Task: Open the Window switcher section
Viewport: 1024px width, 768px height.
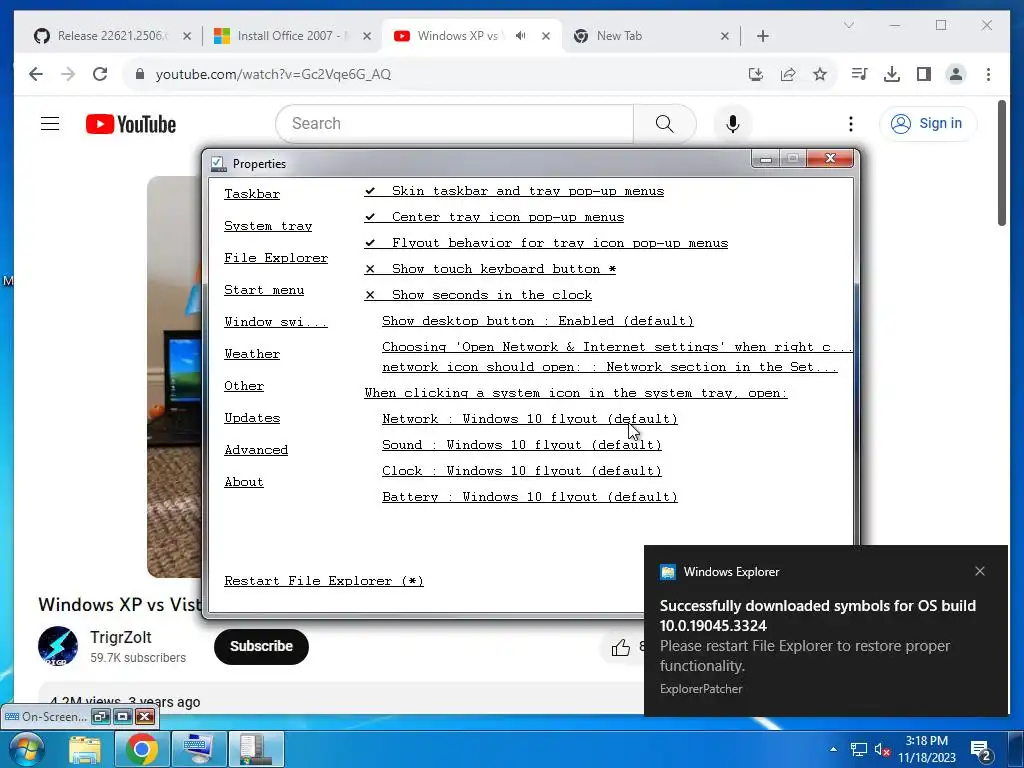Action: coord(276,322)
